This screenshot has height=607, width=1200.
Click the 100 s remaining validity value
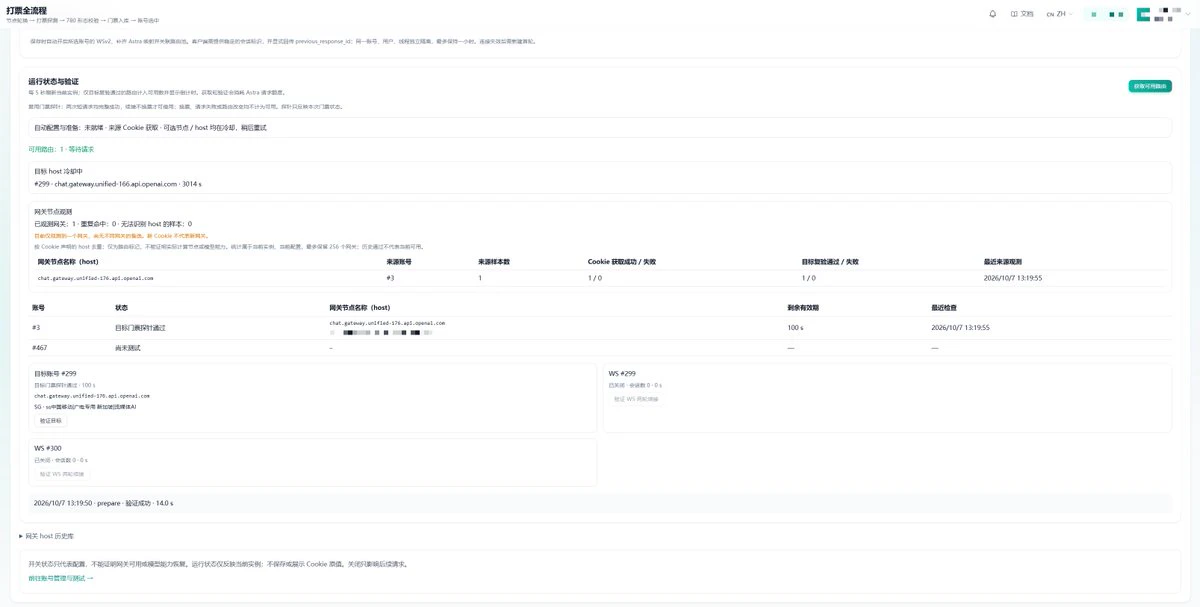(x=796, y=327)
